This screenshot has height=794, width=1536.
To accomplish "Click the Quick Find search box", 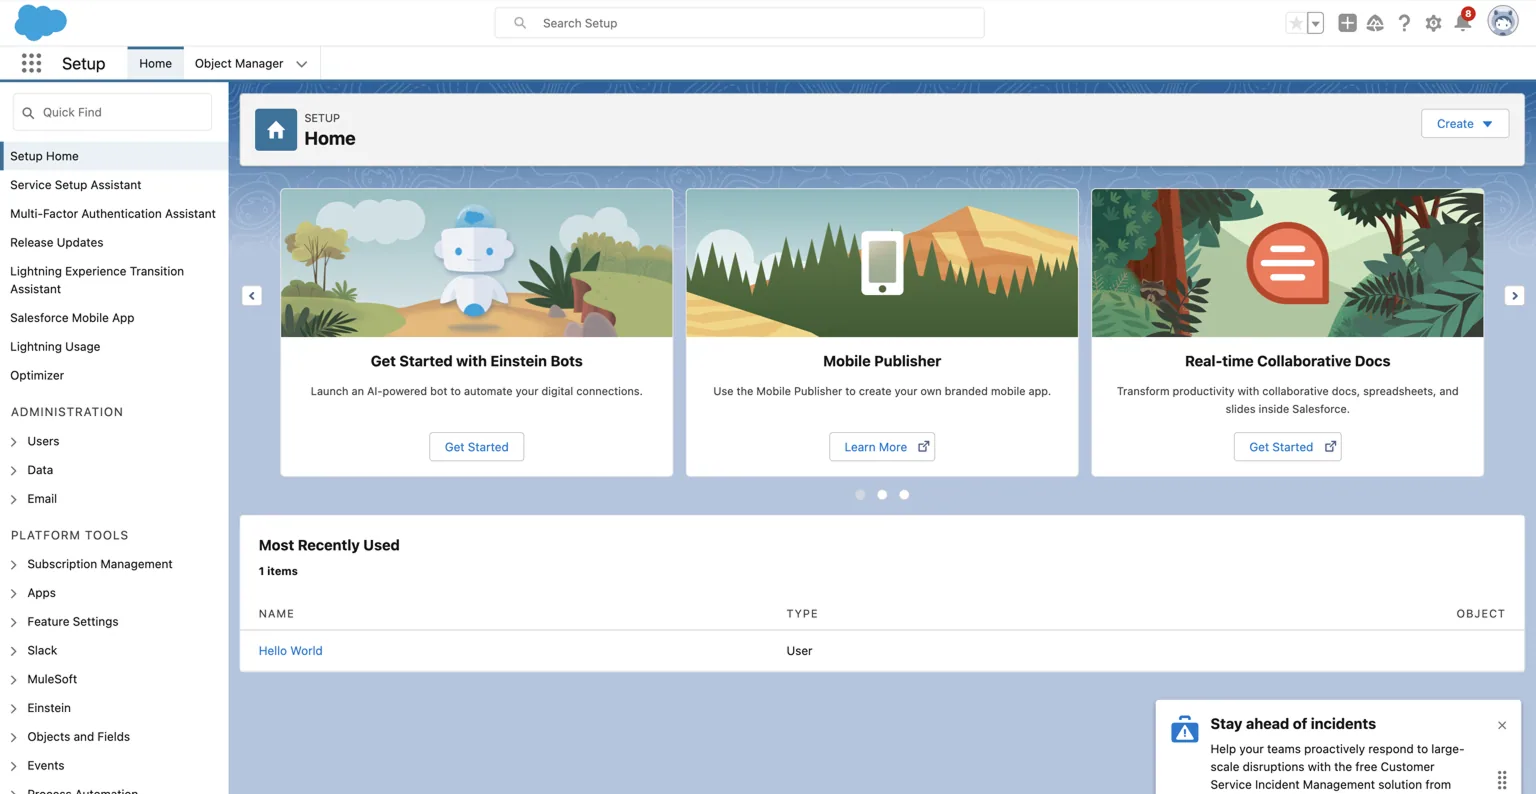I will (x=112, y=112).
